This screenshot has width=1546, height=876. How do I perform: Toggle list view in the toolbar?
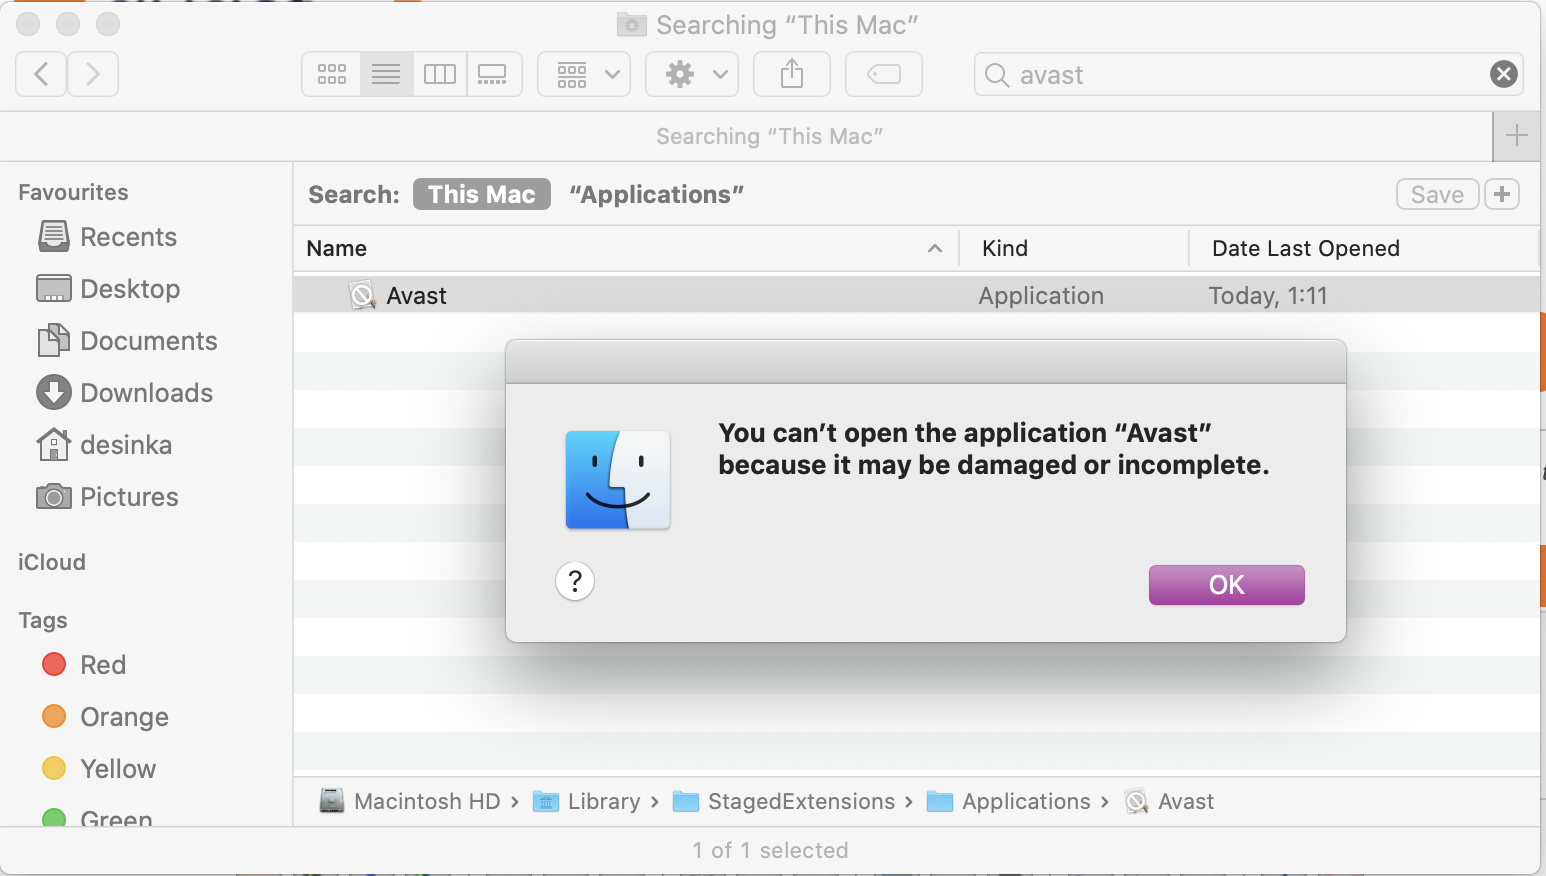(x=385, y=73)
